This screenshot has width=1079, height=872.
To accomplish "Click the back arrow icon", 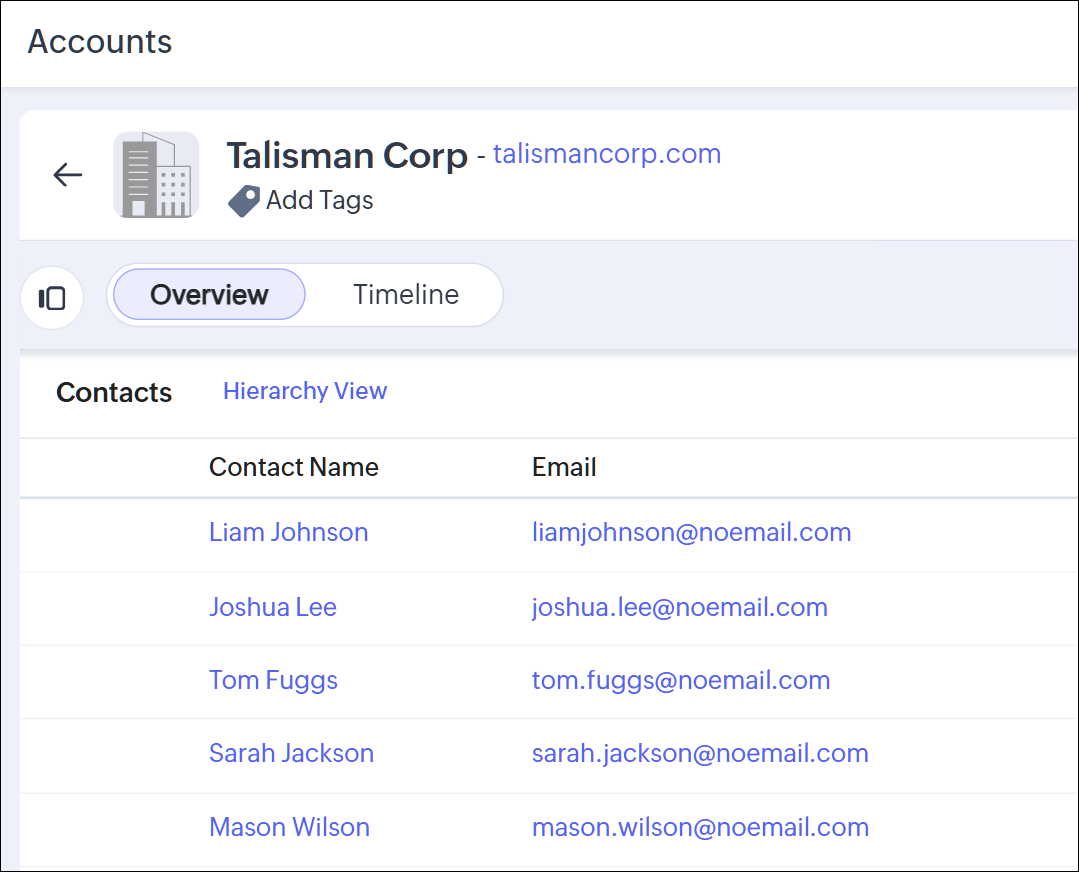I will tap(68, 175).
